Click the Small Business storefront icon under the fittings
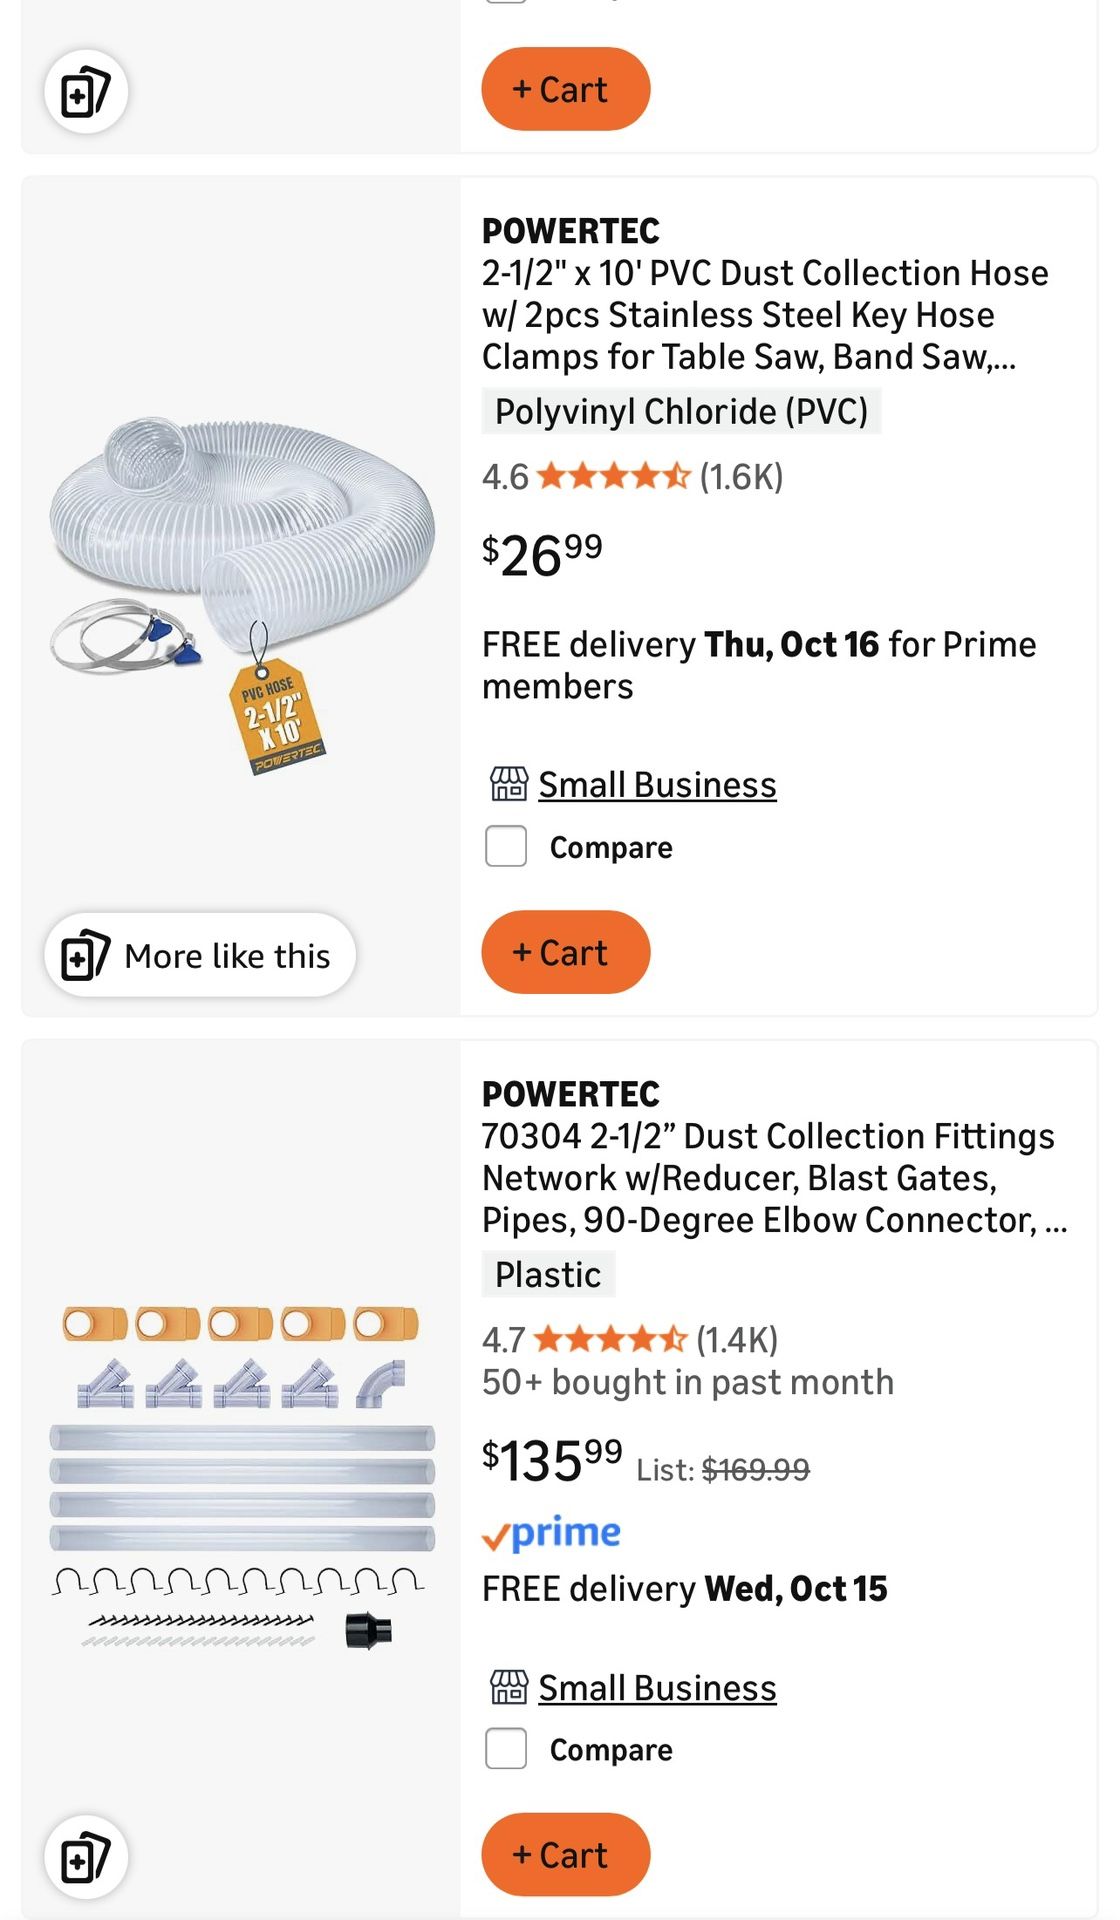 click(508, 1688)
